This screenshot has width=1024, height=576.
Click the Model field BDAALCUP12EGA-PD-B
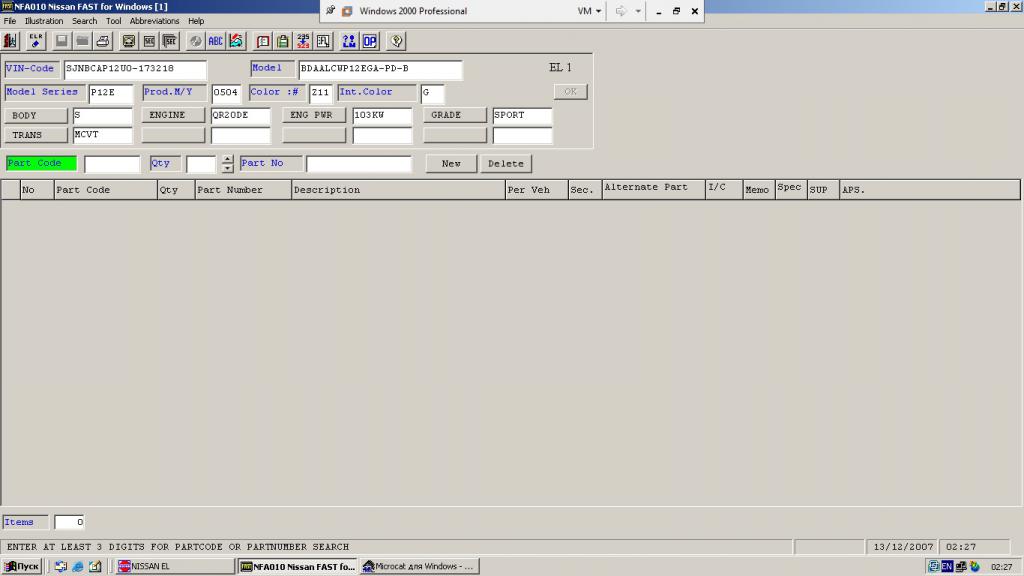pos(381,69)
